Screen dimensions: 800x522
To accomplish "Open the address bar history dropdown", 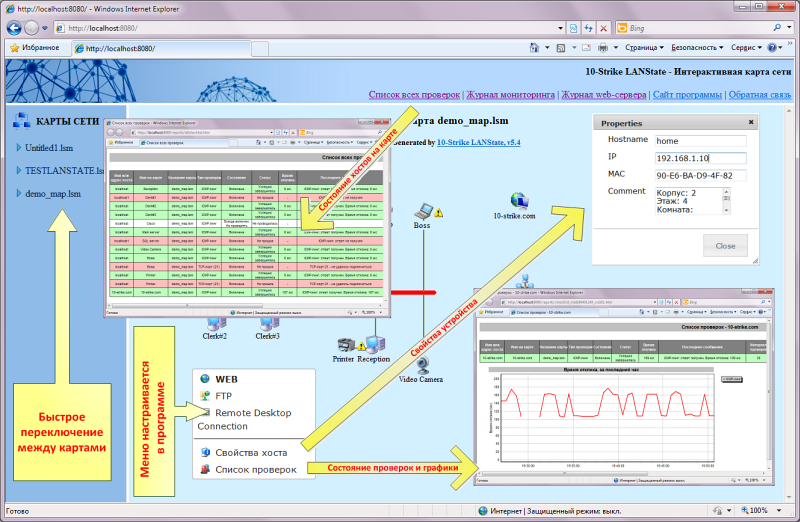I will point(560,28).
